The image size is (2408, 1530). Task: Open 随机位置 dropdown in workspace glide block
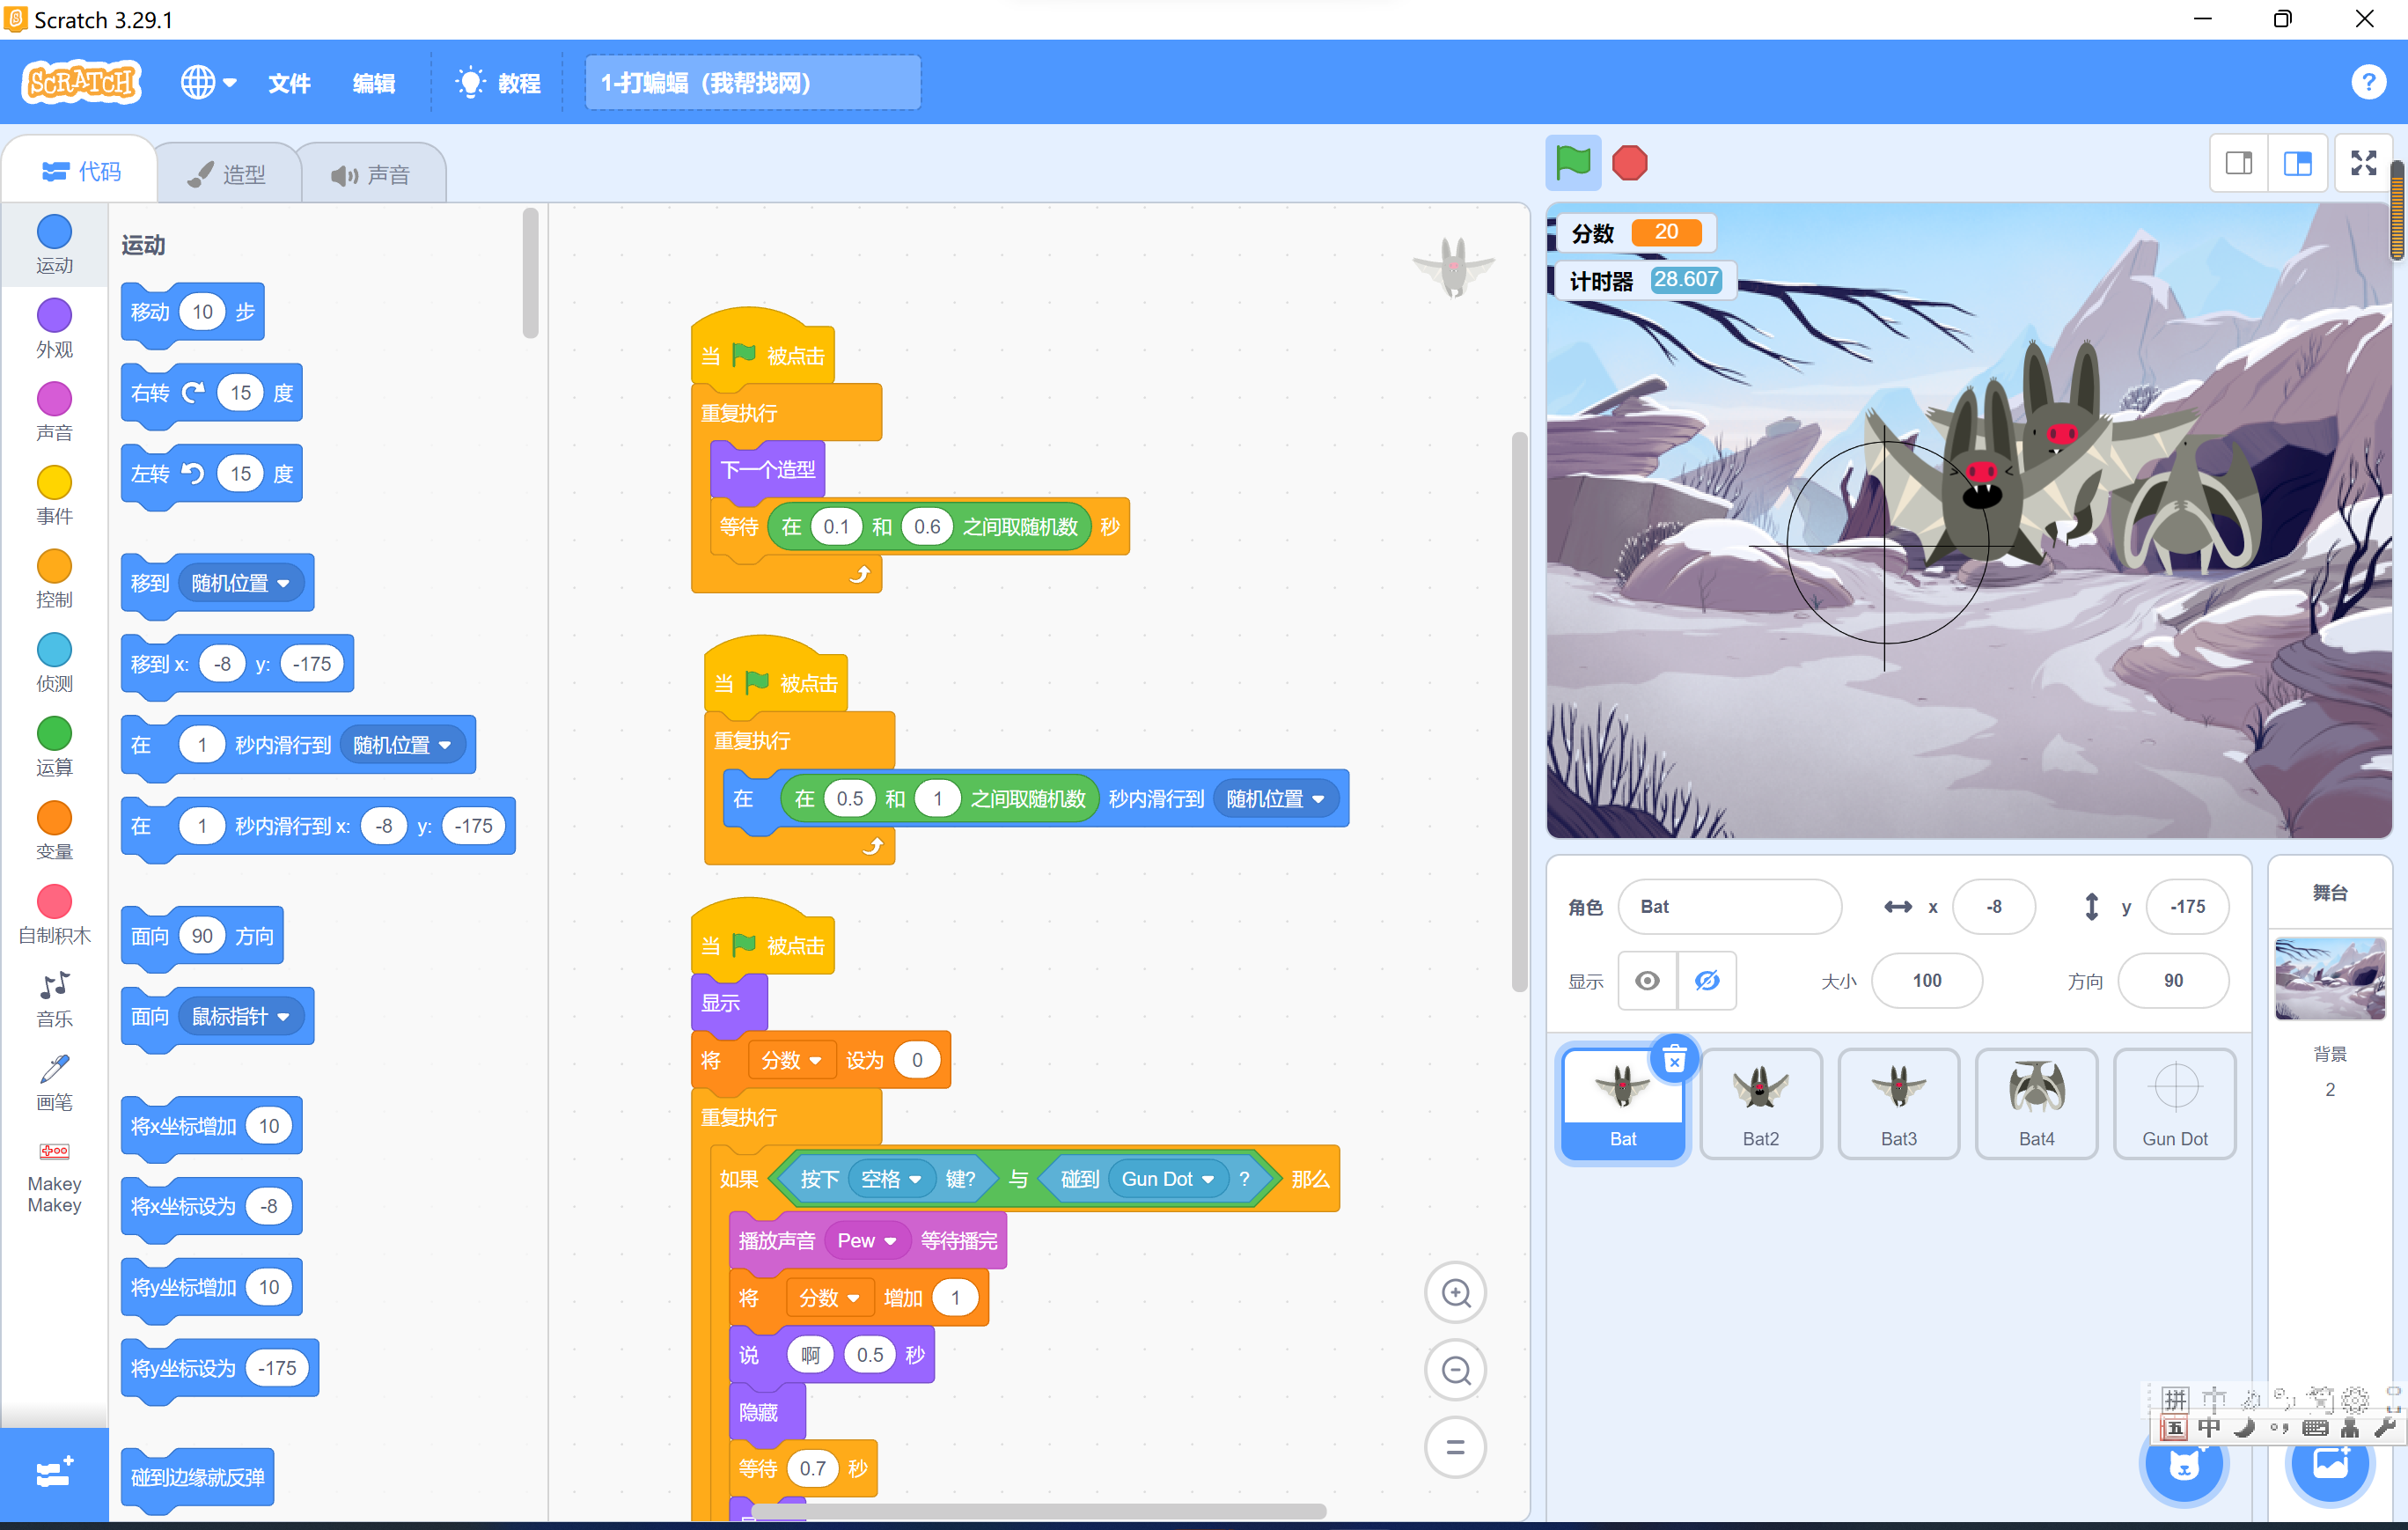[1276, 798]
